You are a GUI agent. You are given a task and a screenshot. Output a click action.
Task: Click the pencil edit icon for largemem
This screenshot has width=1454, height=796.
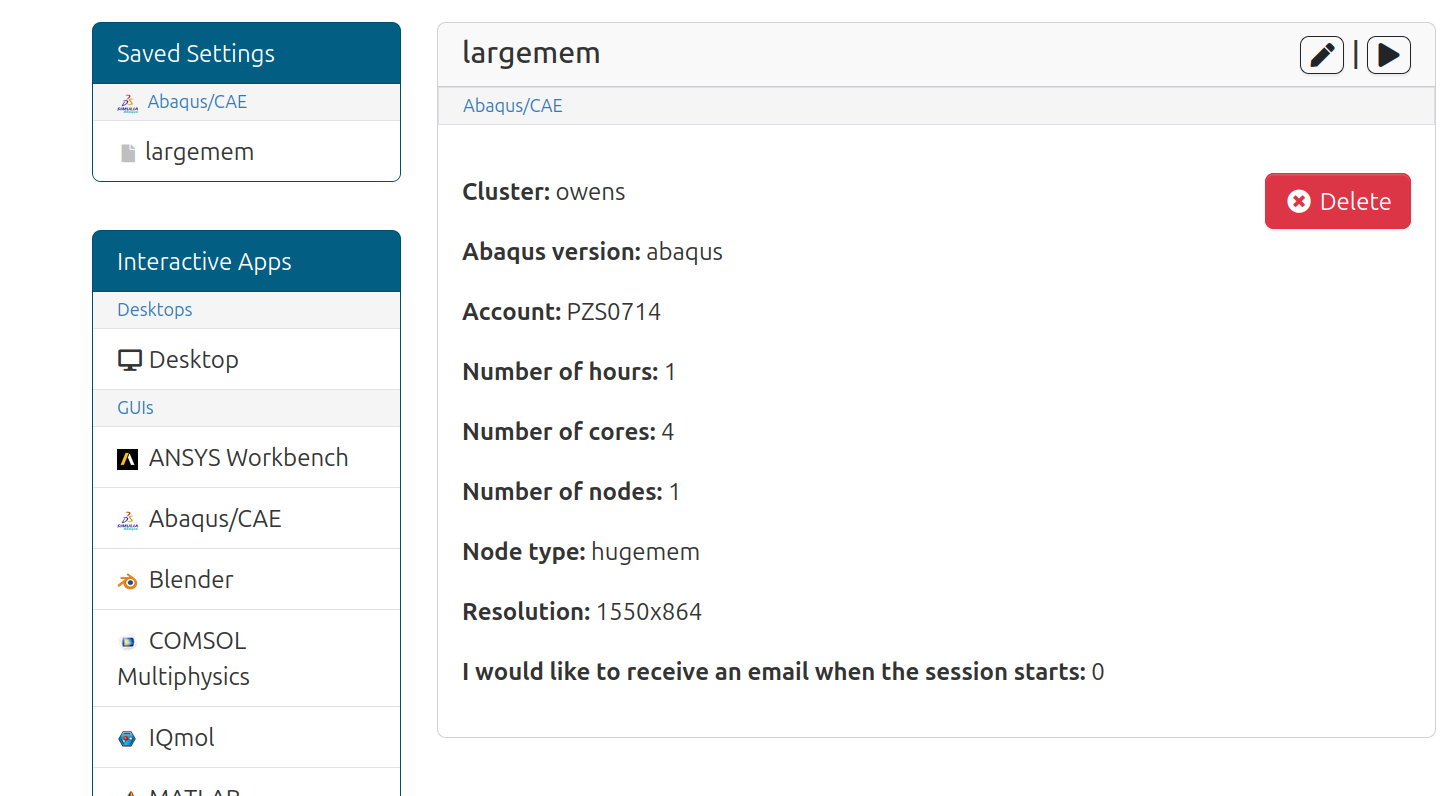pyautogui.click(x=1321, y=55)
